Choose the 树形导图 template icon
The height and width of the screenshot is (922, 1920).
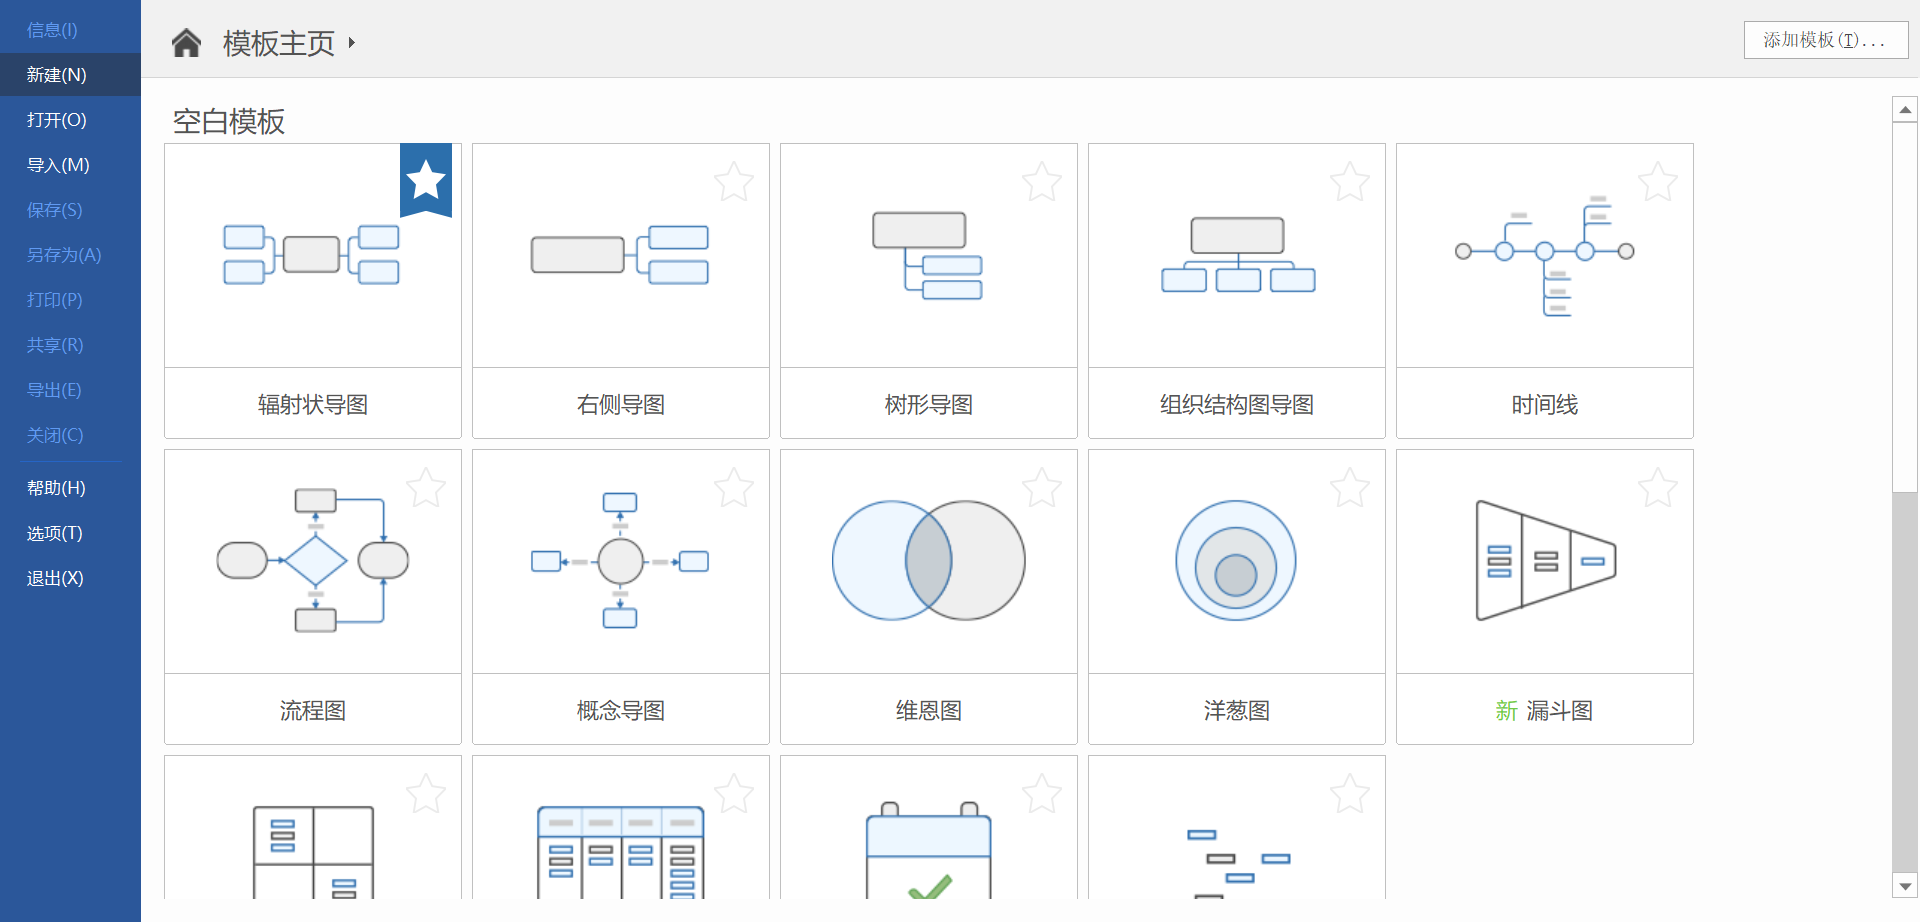[x=927, y=255]
